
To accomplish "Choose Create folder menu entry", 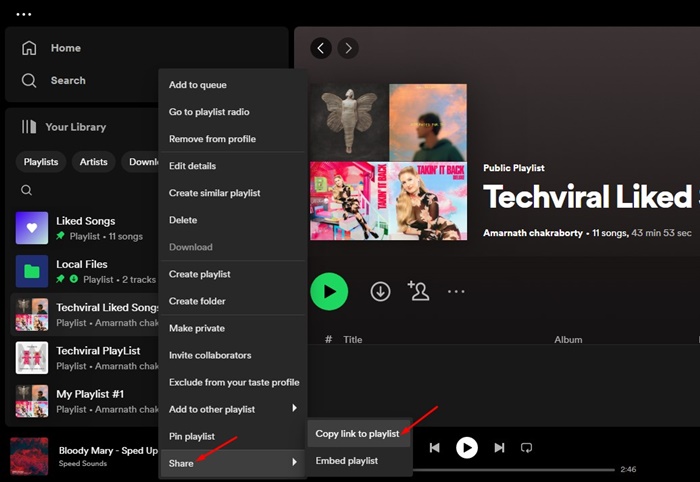I will pyautogui.click(x=233, y=301).
